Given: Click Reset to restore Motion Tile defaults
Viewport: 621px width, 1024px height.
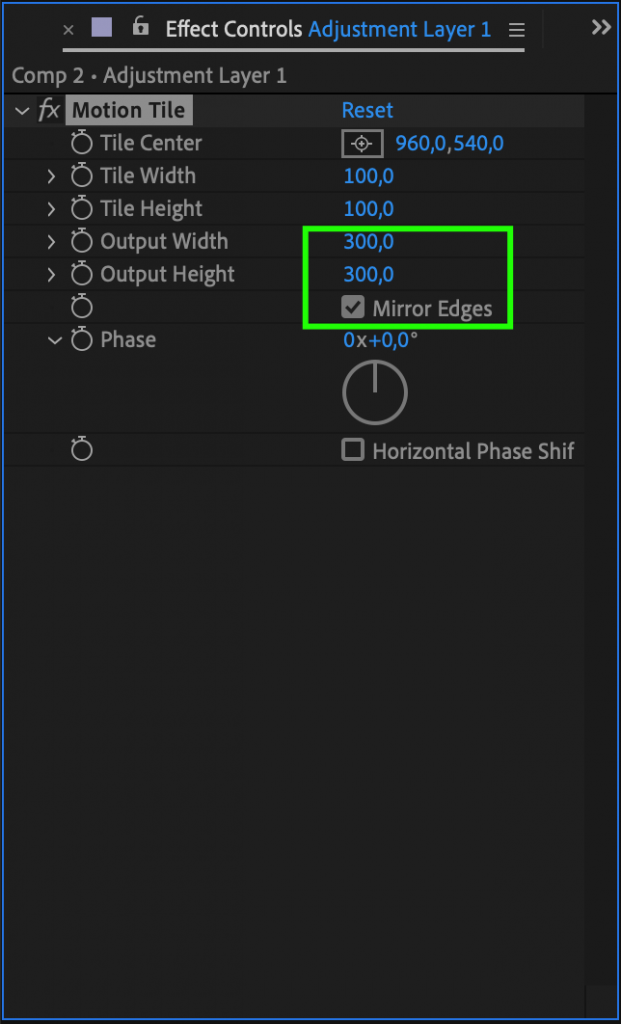Looking at the screenshot, I should [x=367, y=110].
